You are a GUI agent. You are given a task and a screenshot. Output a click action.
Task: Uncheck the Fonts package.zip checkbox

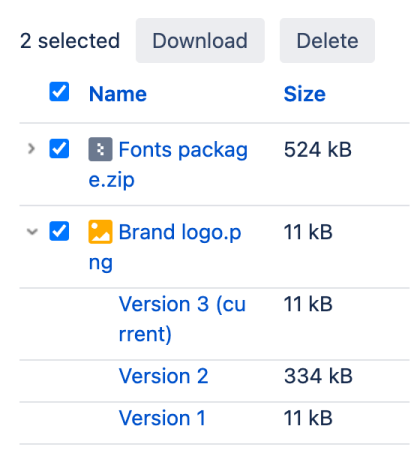59,149
